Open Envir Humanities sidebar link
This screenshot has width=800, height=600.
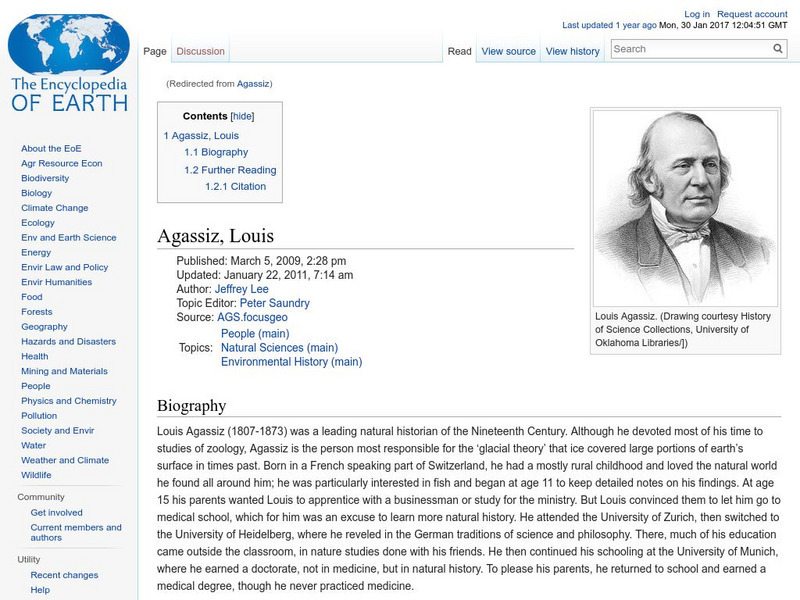pyautogui.click(x=57, y=282)
